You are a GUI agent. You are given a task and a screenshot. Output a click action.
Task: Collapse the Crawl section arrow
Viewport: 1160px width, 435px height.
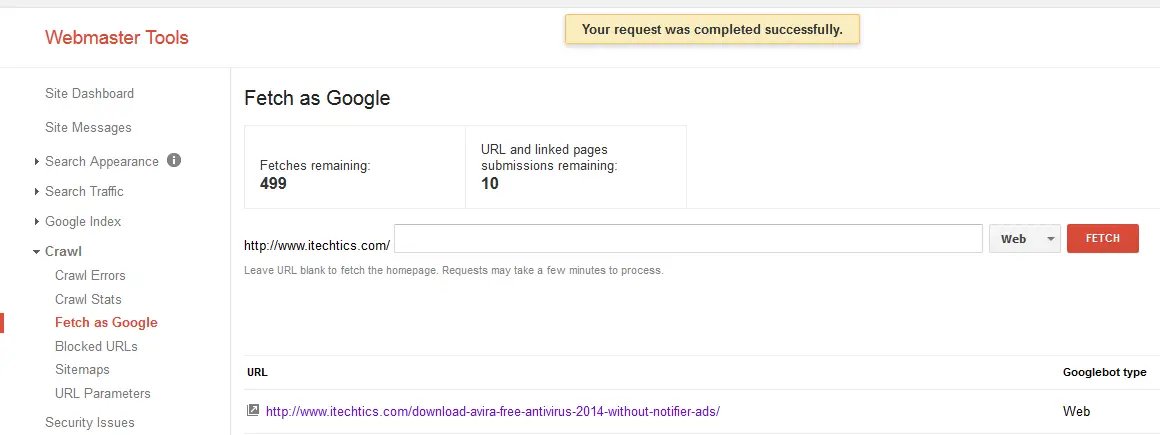(36, 252)
